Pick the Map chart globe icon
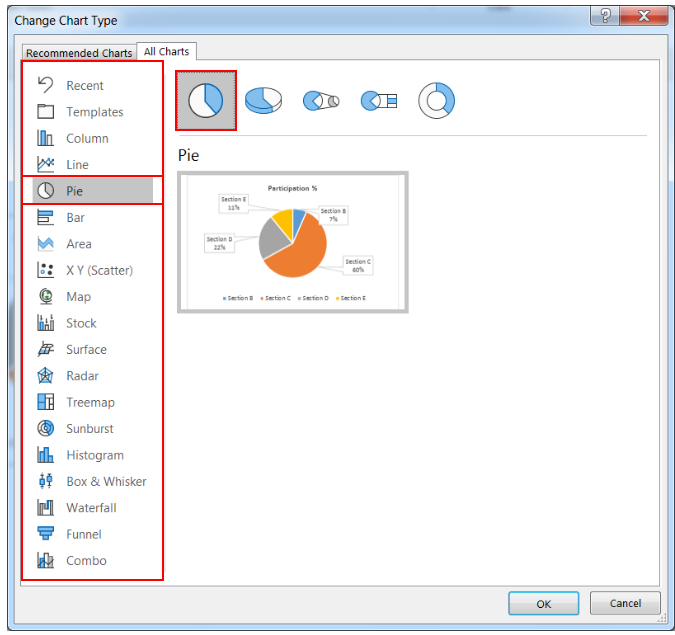675x635 pixels. click(x=45, y=297)
